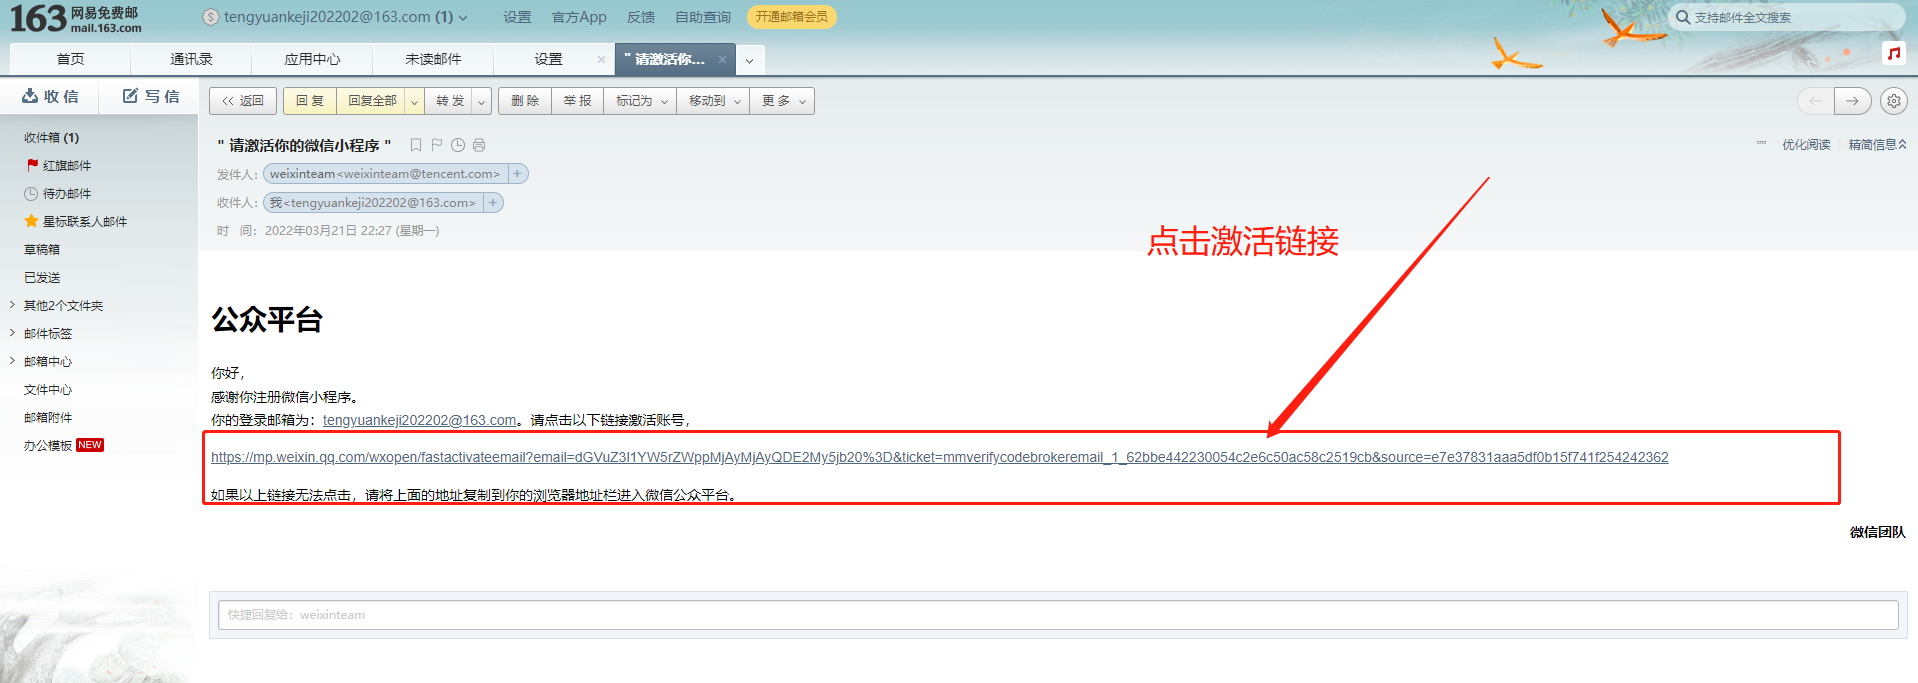The height and width of the screenshot is (683, 1918).
Task: Open 标记为 mark-as dropdown
Action: tap(641, 101)
